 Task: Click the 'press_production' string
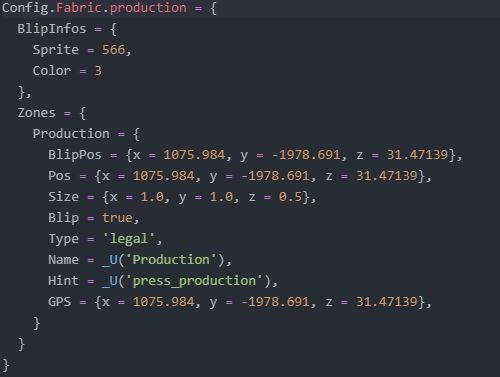[194, 281]
